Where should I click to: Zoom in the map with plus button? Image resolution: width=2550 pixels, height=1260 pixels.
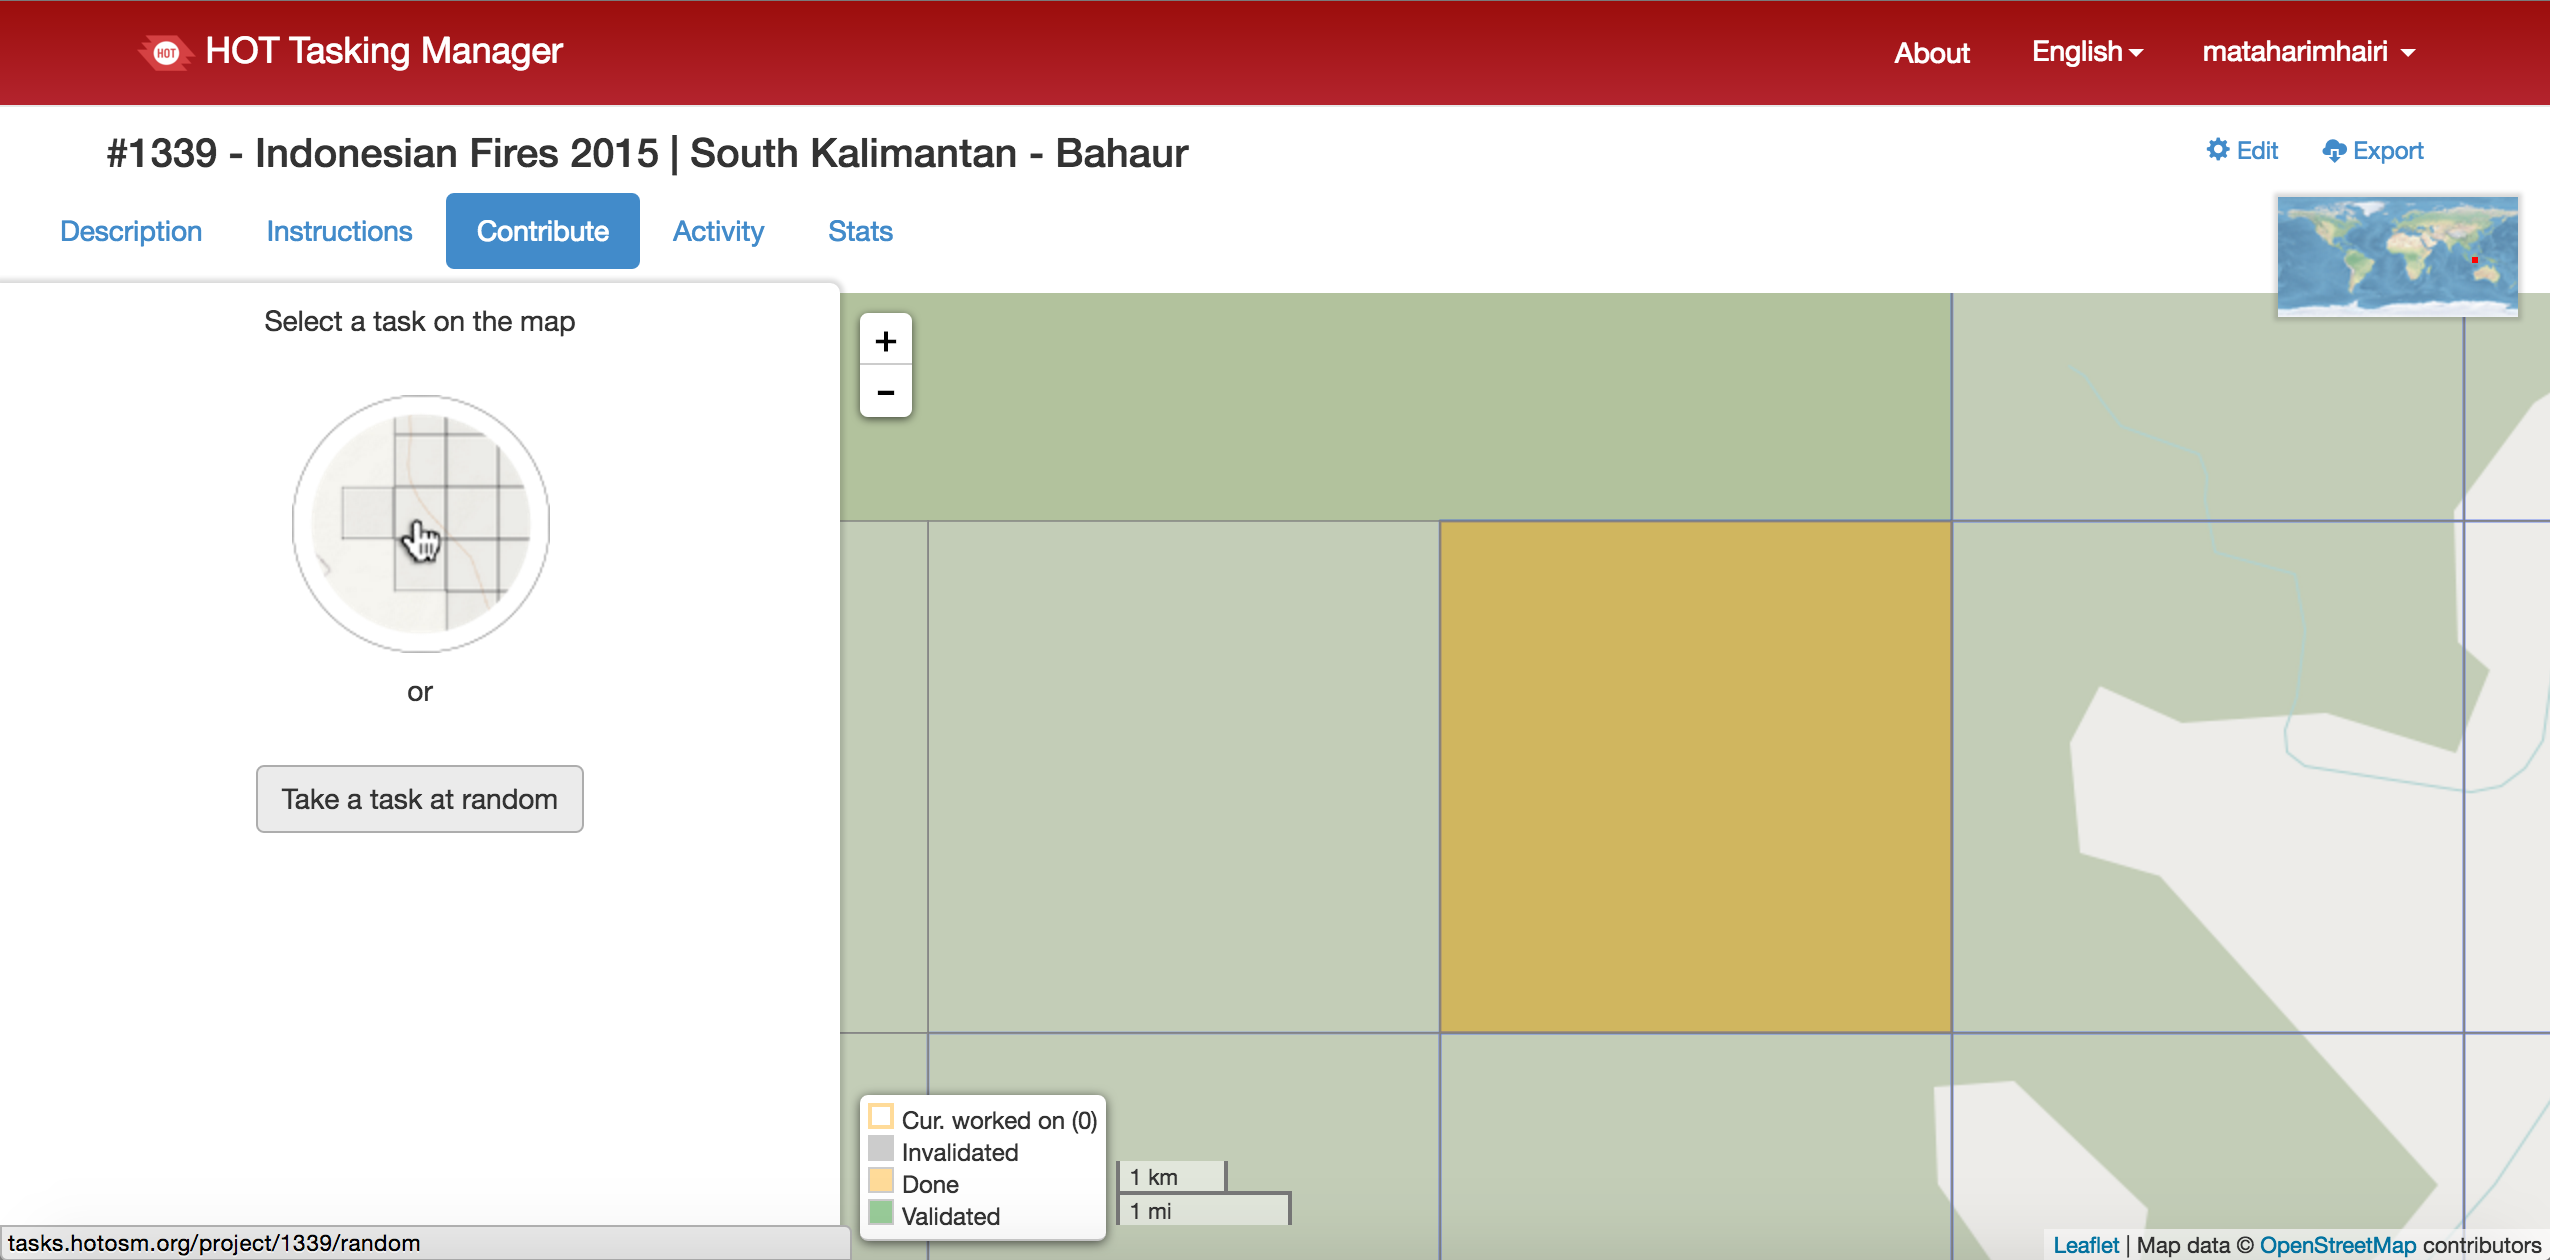(885, 341)
